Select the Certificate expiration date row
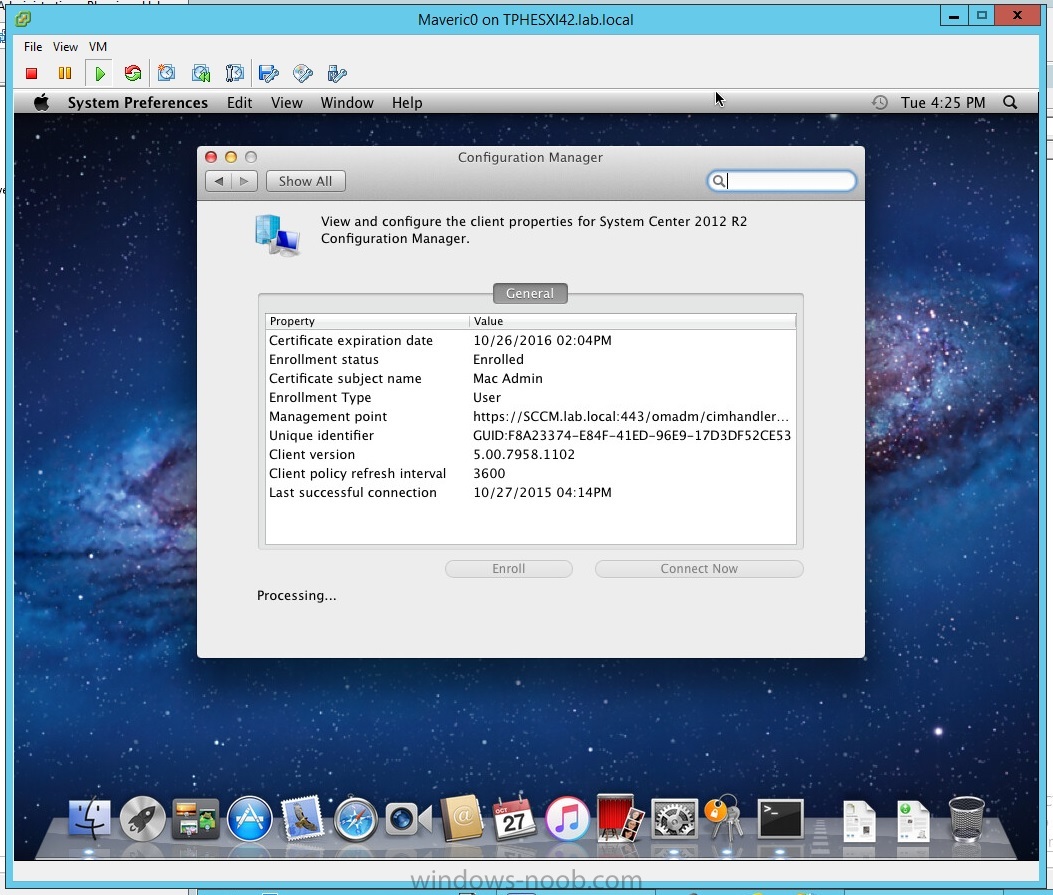Image resolution: width=1053 pixels, height=895 pixels. coord(531,340)
